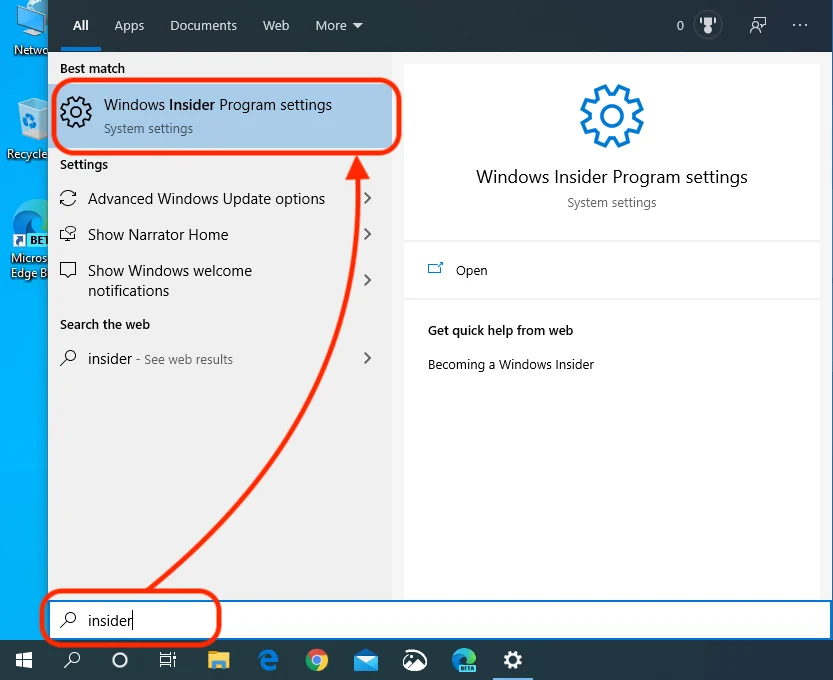Image resolution: width=833 pixels, height=680 pixels.
Task: Select Microsoft Edge Beta desktop shortcut
Action: pos(29,240)
